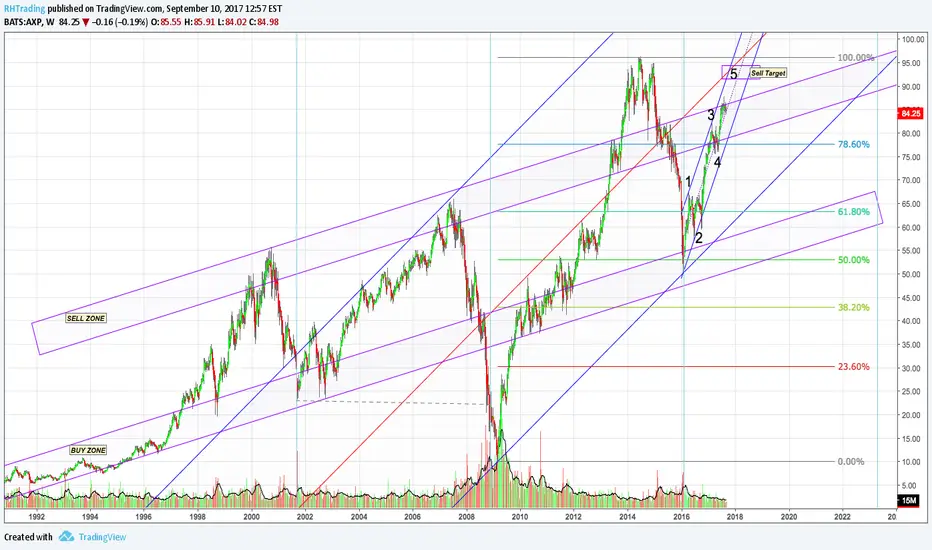
Task: Select wave label 4 on the chart
Action: (717, 162)
